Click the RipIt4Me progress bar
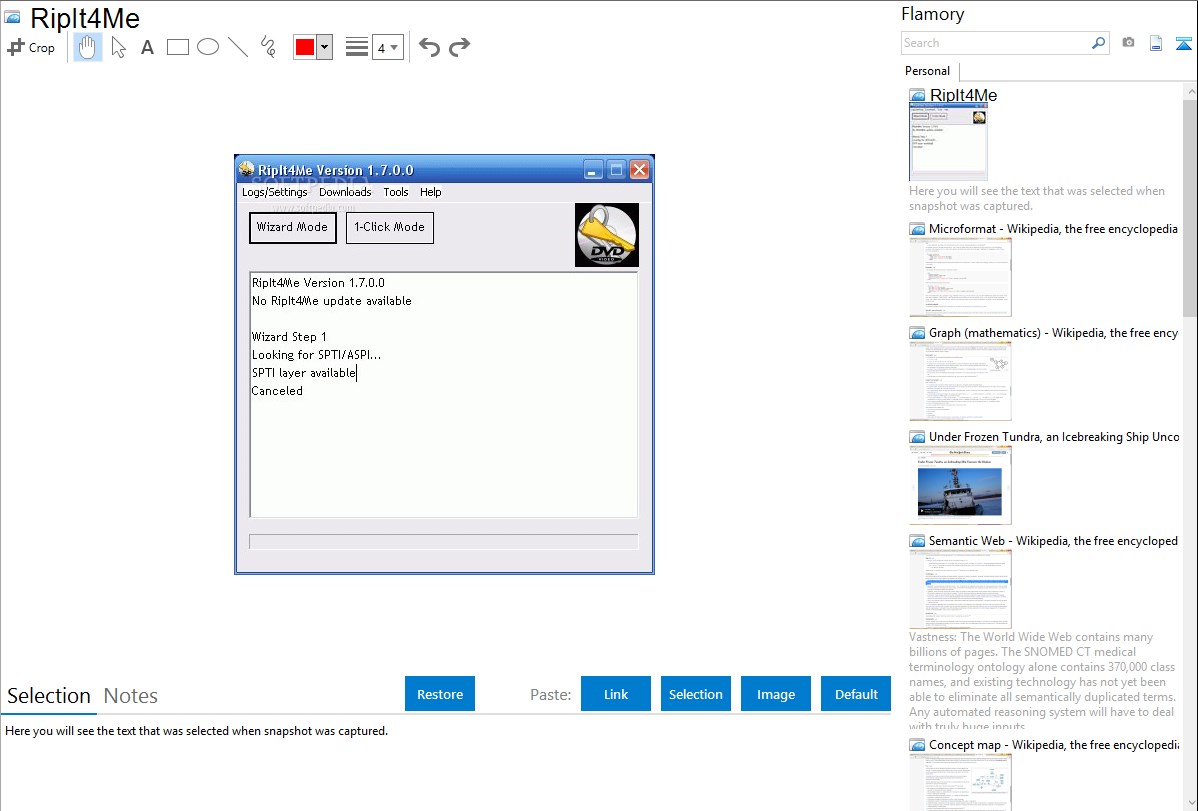Screen dimensions: 1198x811 pyautogui.click(x=444, y=542)
